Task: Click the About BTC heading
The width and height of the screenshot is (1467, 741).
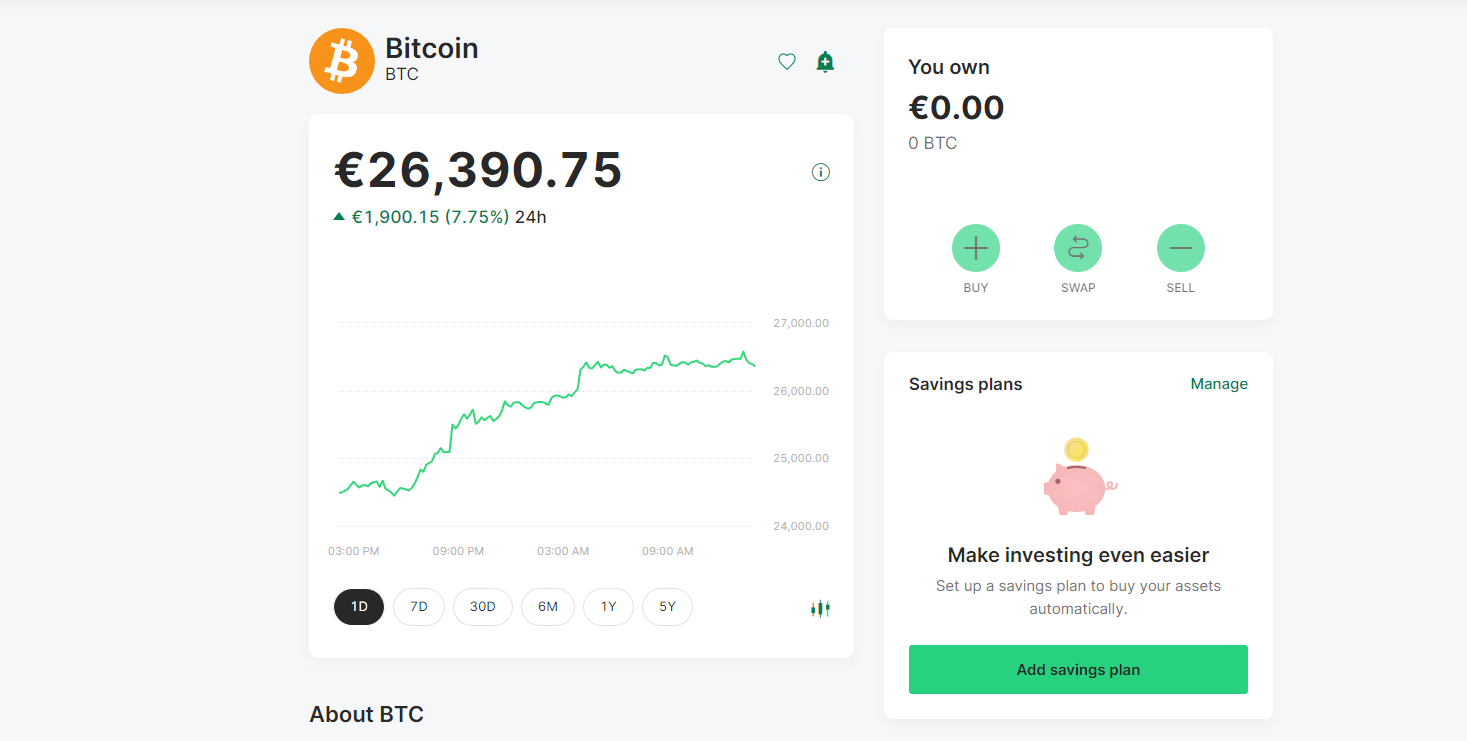Action: coord(367,714)
